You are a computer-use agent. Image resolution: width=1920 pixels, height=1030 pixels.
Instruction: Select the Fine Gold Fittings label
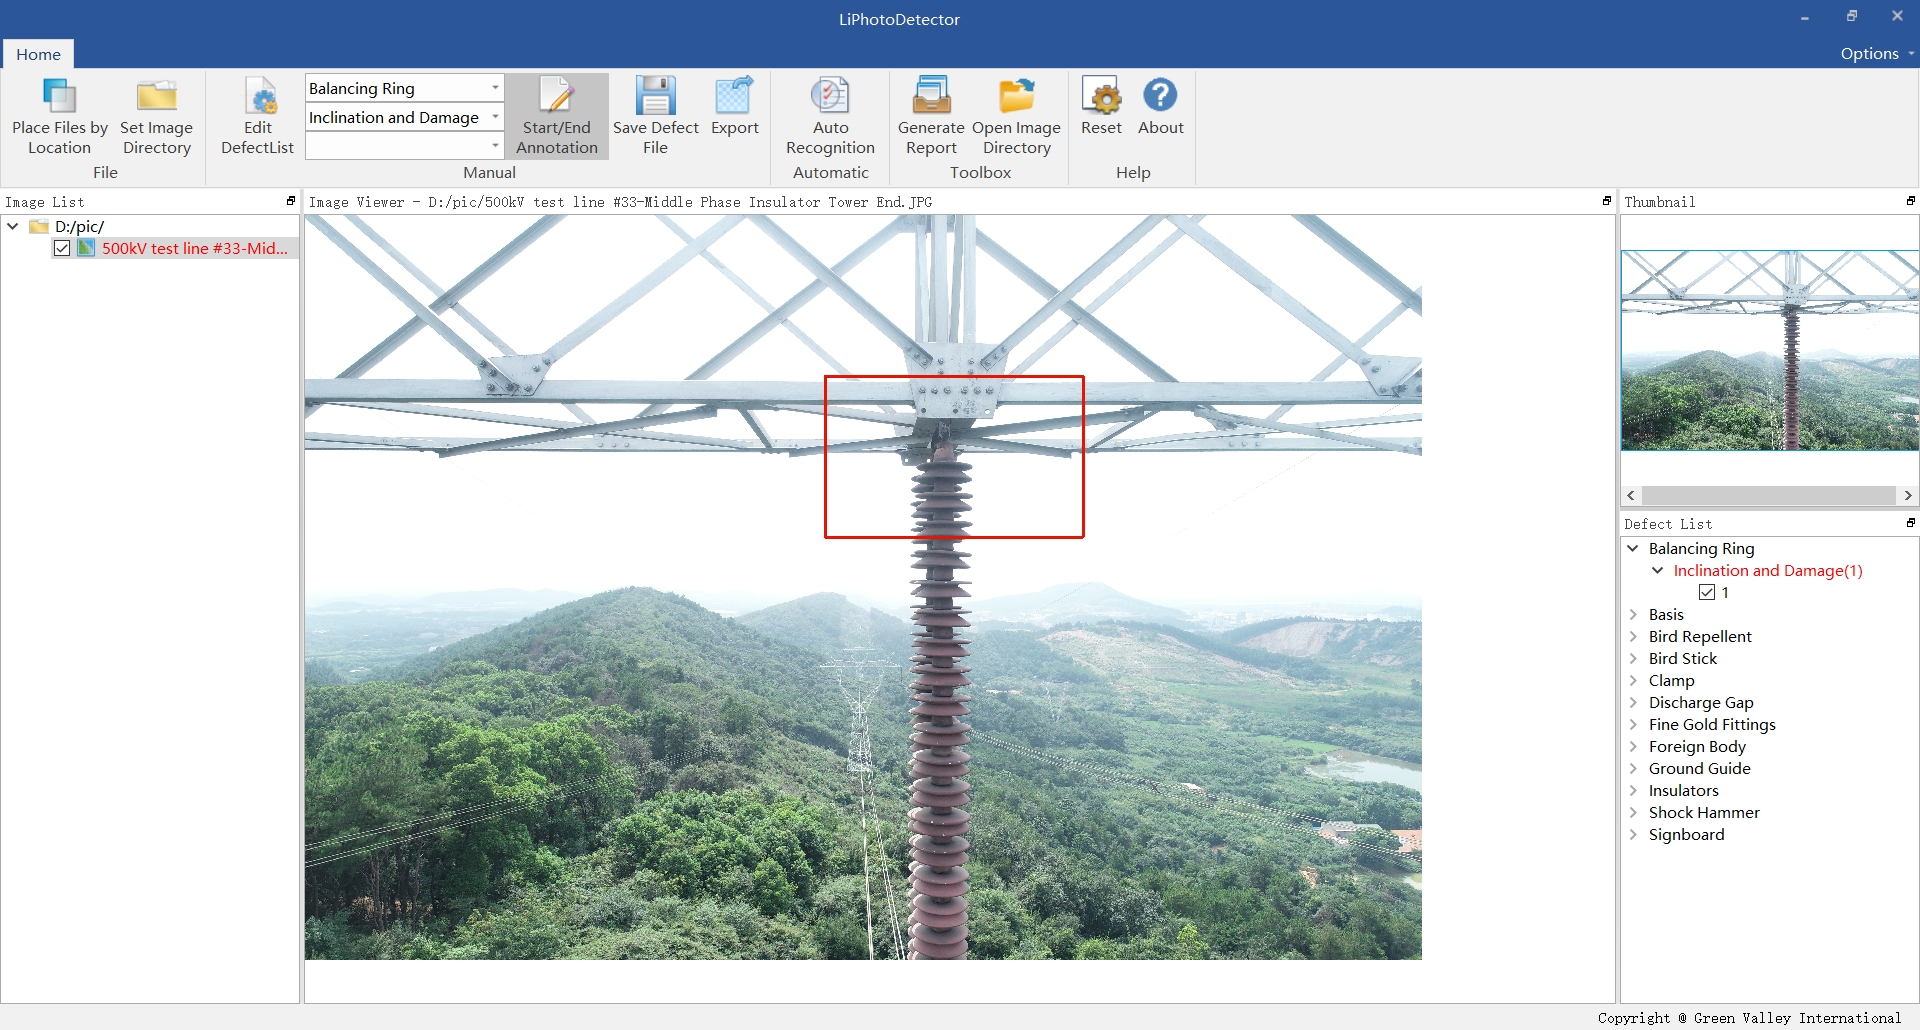(1712, 724)
